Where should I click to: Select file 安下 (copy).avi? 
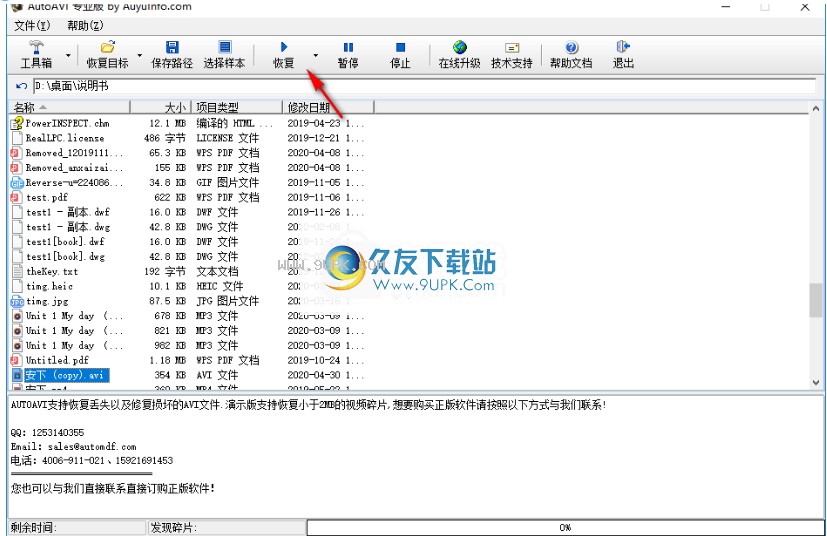(x=66, y=375)
